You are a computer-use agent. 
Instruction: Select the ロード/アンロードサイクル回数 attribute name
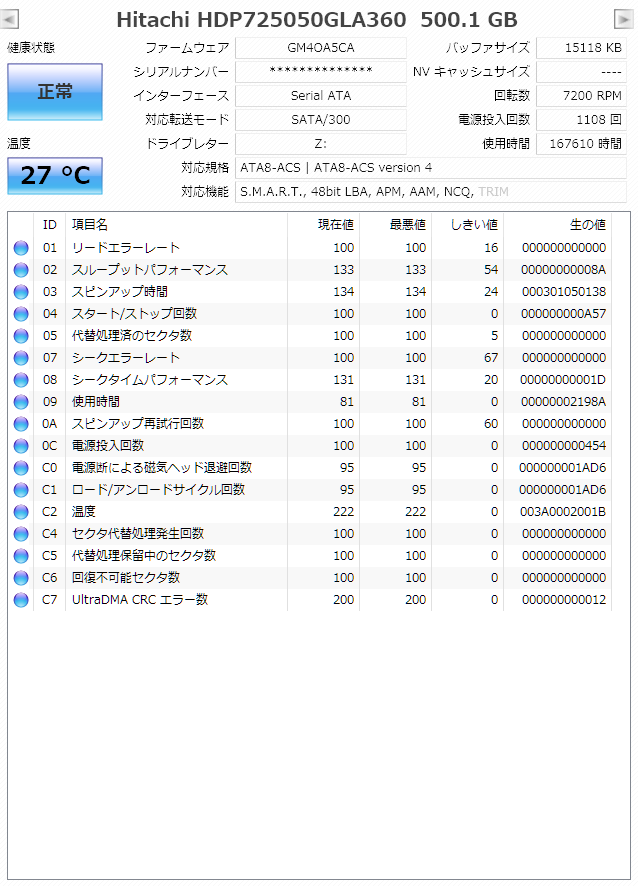coord(158,490)
